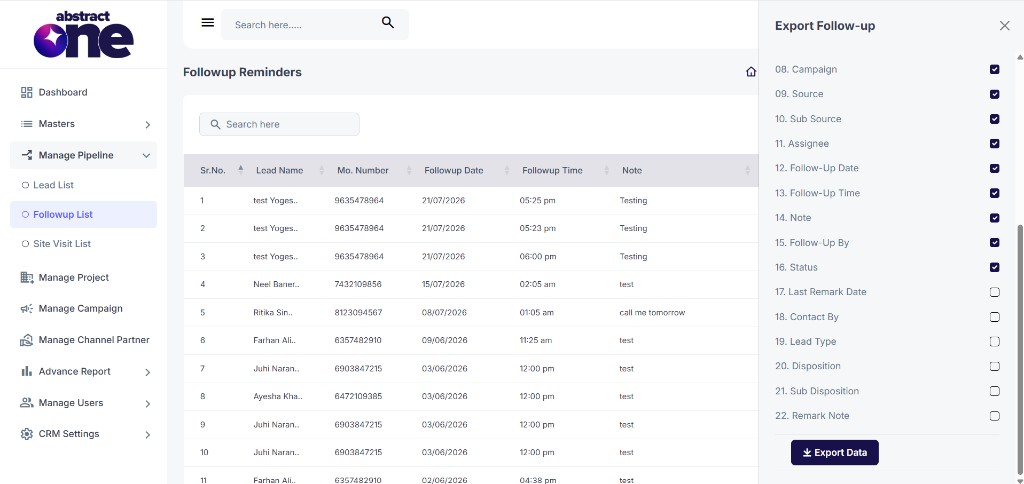Click the Advance Report chart icon
This screenshot has height=484, width=1024.
[x=27, y=371]
